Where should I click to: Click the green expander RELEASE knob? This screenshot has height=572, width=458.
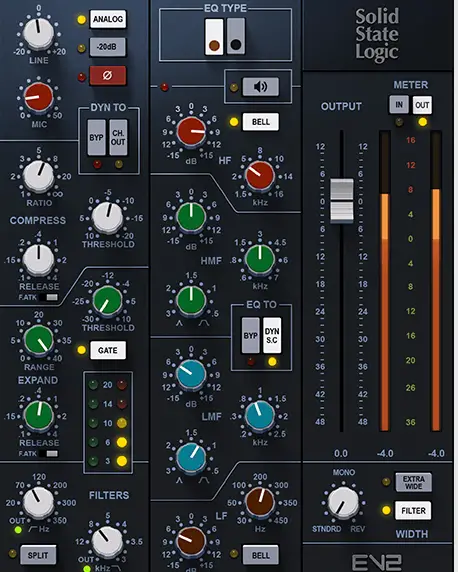[38, 416]
